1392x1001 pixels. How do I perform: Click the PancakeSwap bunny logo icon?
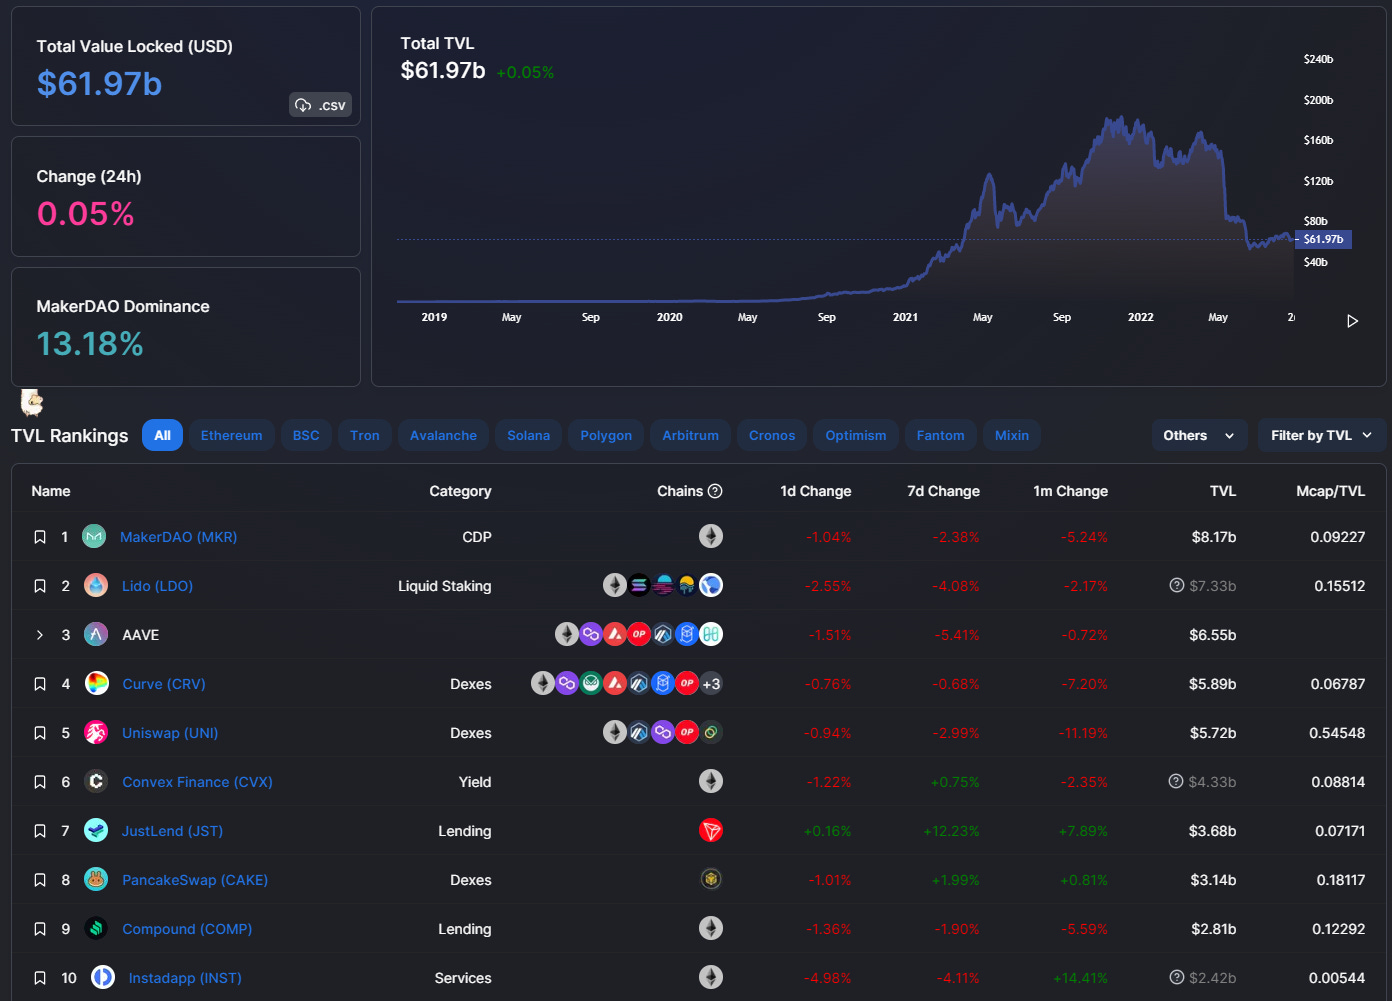click(x=96, y=879)
